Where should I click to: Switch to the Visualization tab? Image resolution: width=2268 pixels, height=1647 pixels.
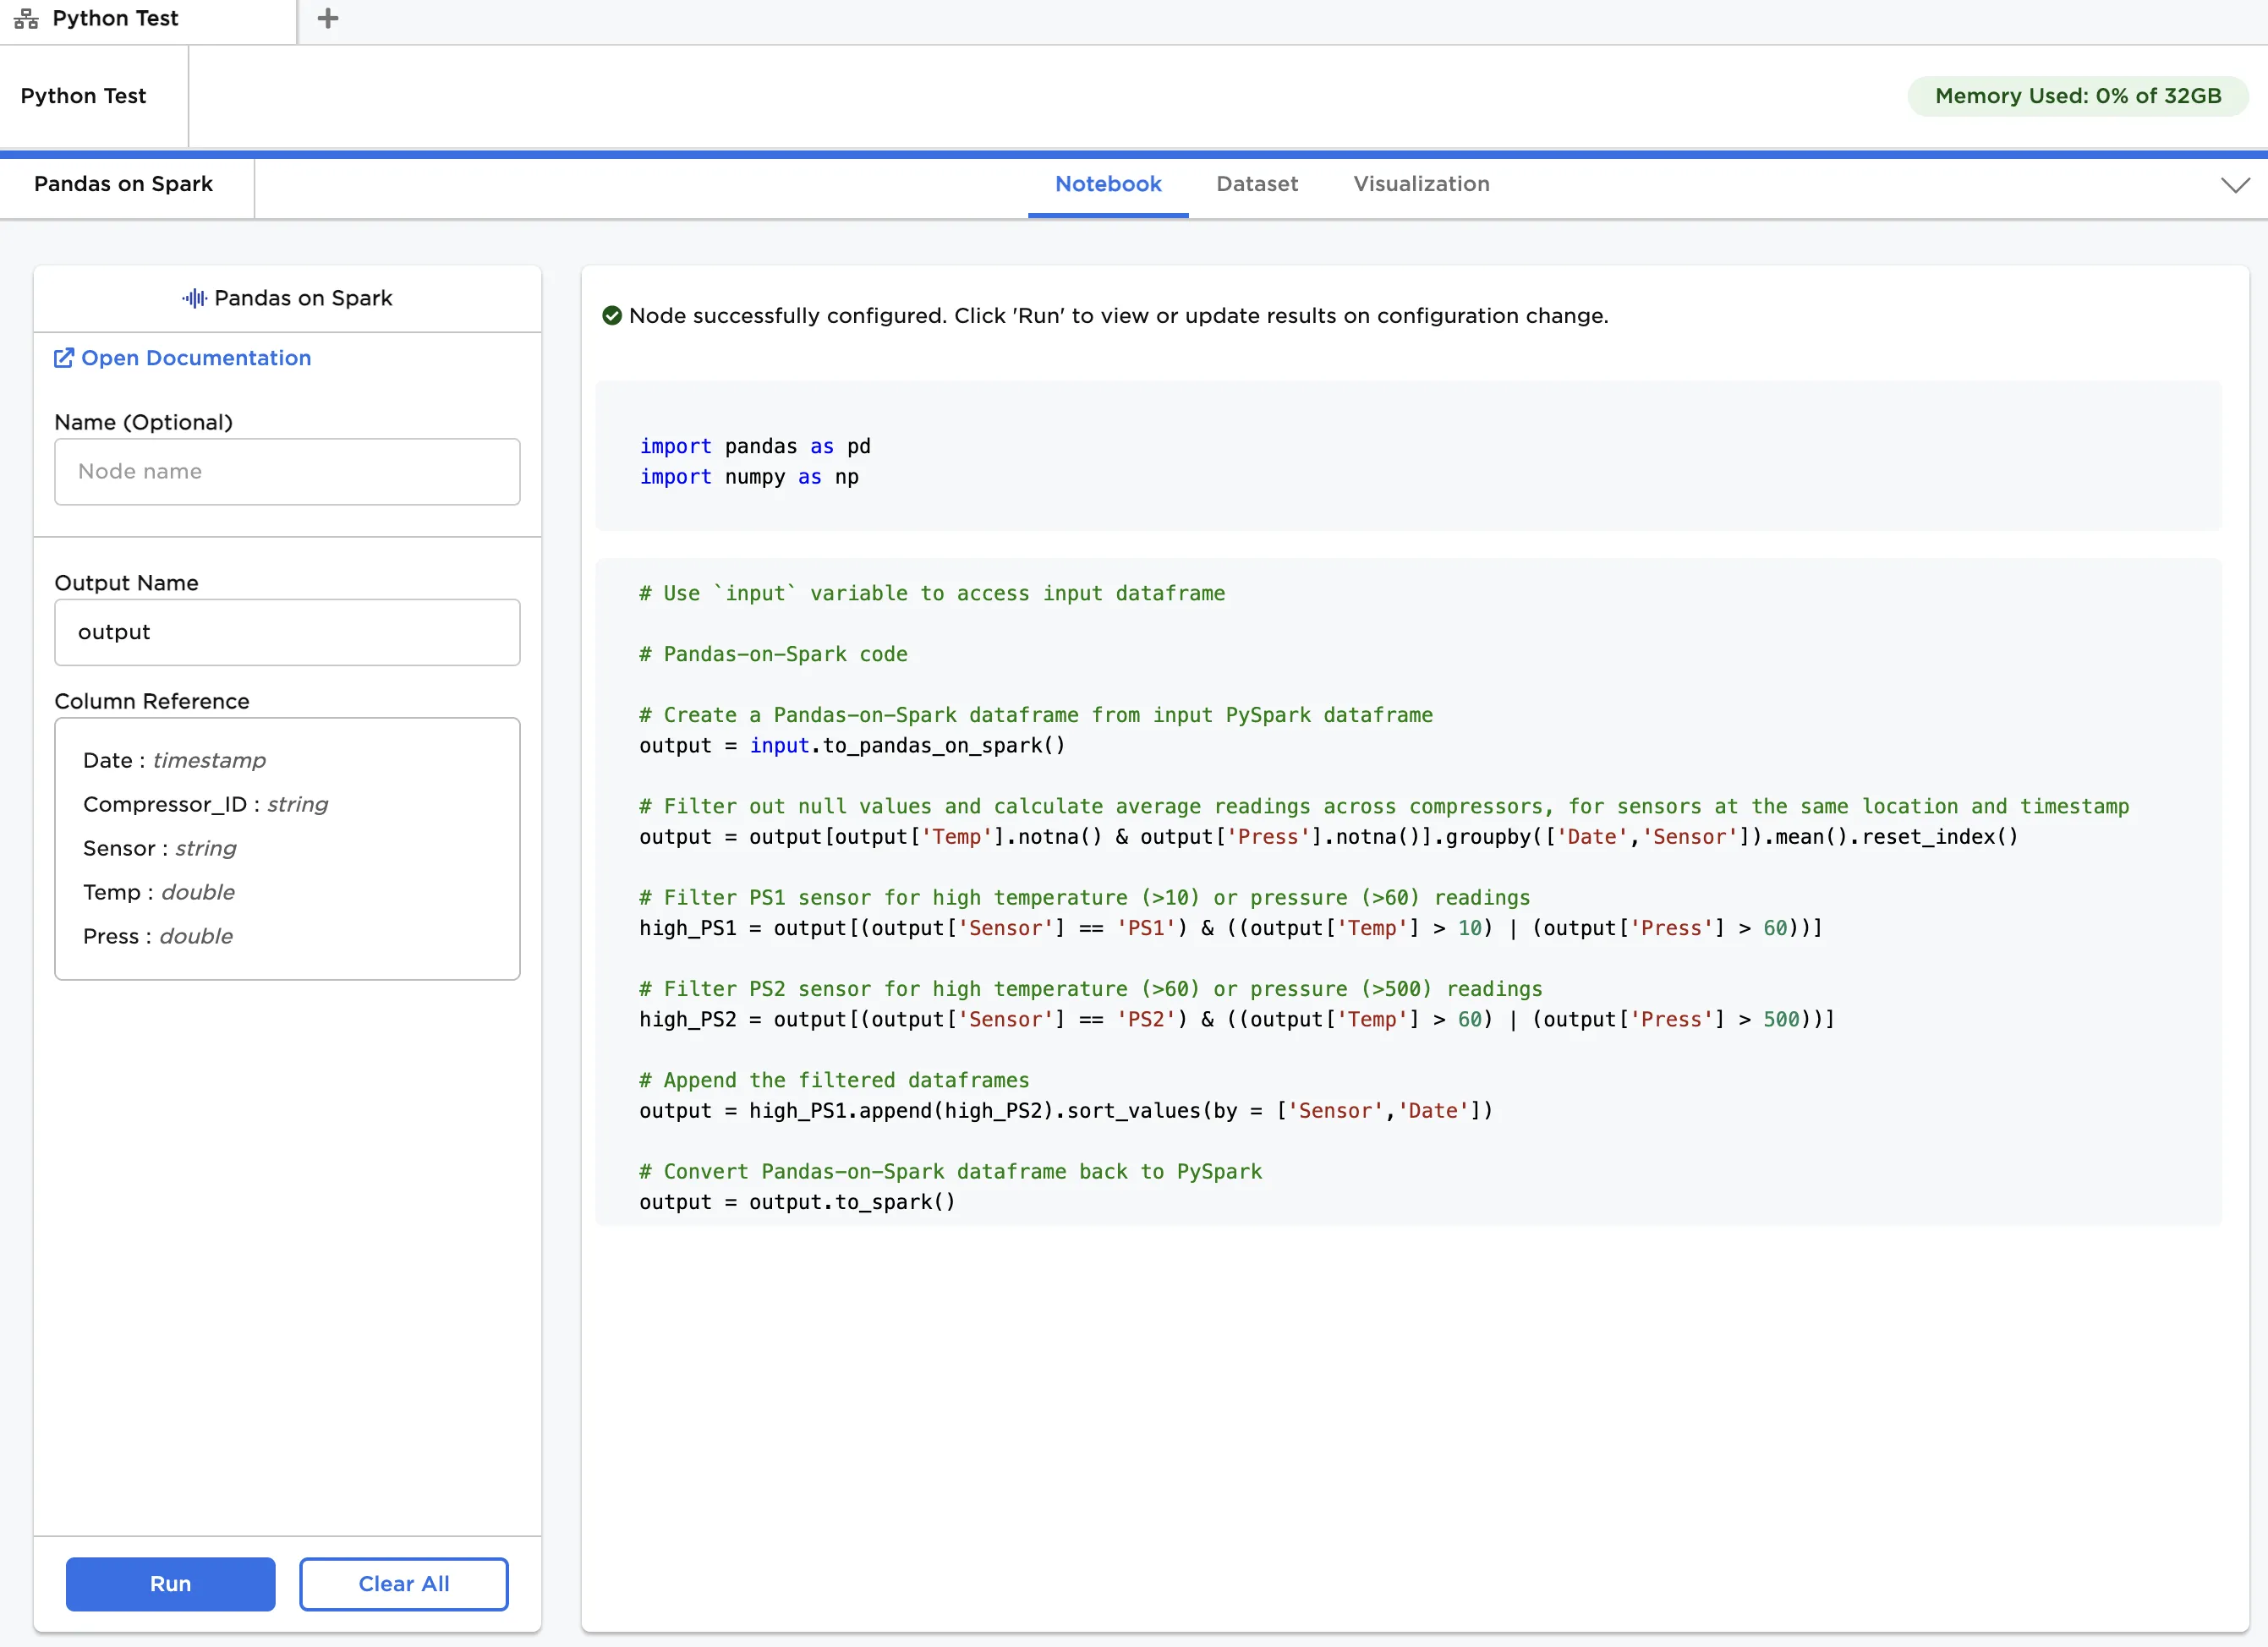(x=1420, y=184)
